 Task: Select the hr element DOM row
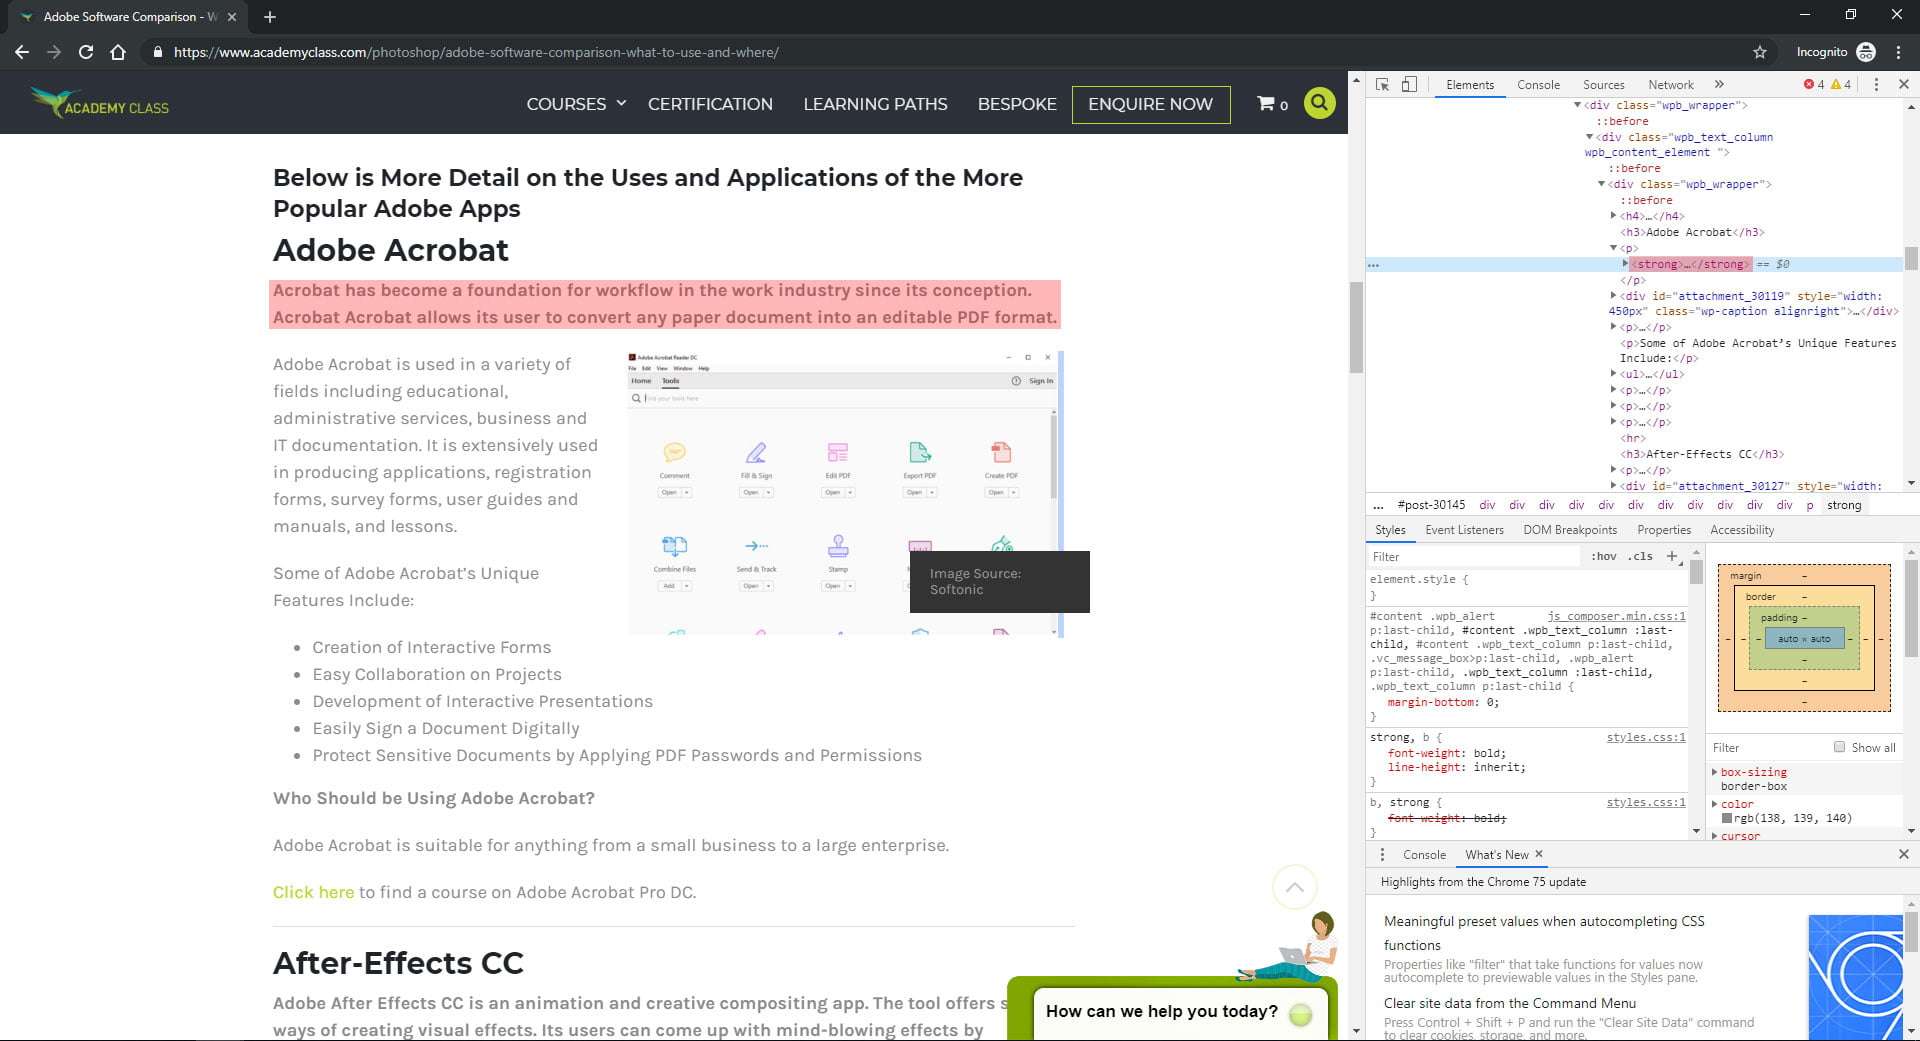[1632, 438]
